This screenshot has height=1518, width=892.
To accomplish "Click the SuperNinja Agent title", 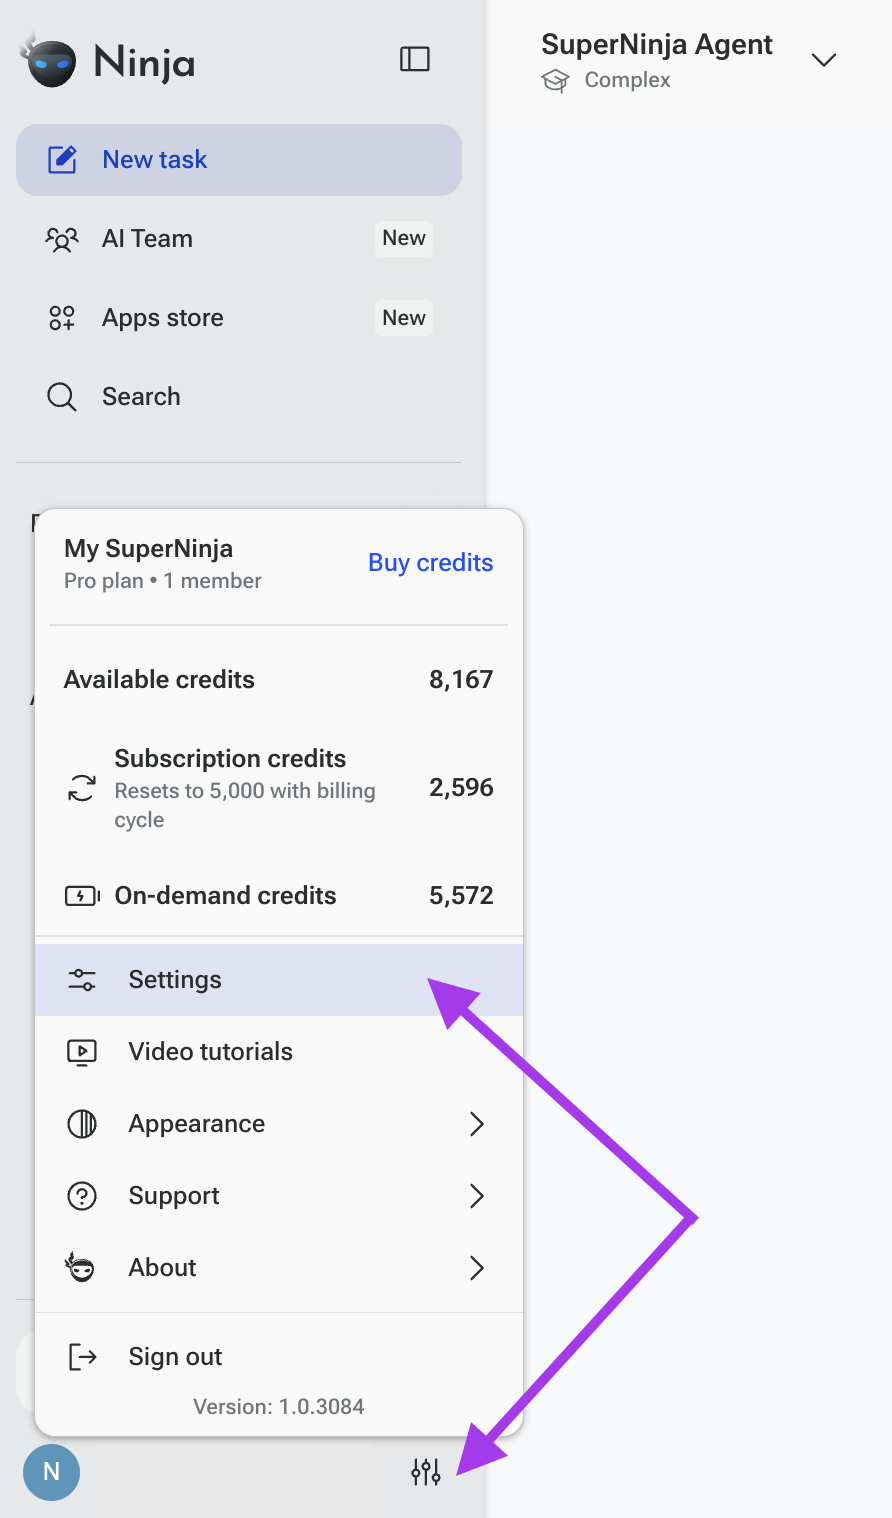I will point(657,45).
